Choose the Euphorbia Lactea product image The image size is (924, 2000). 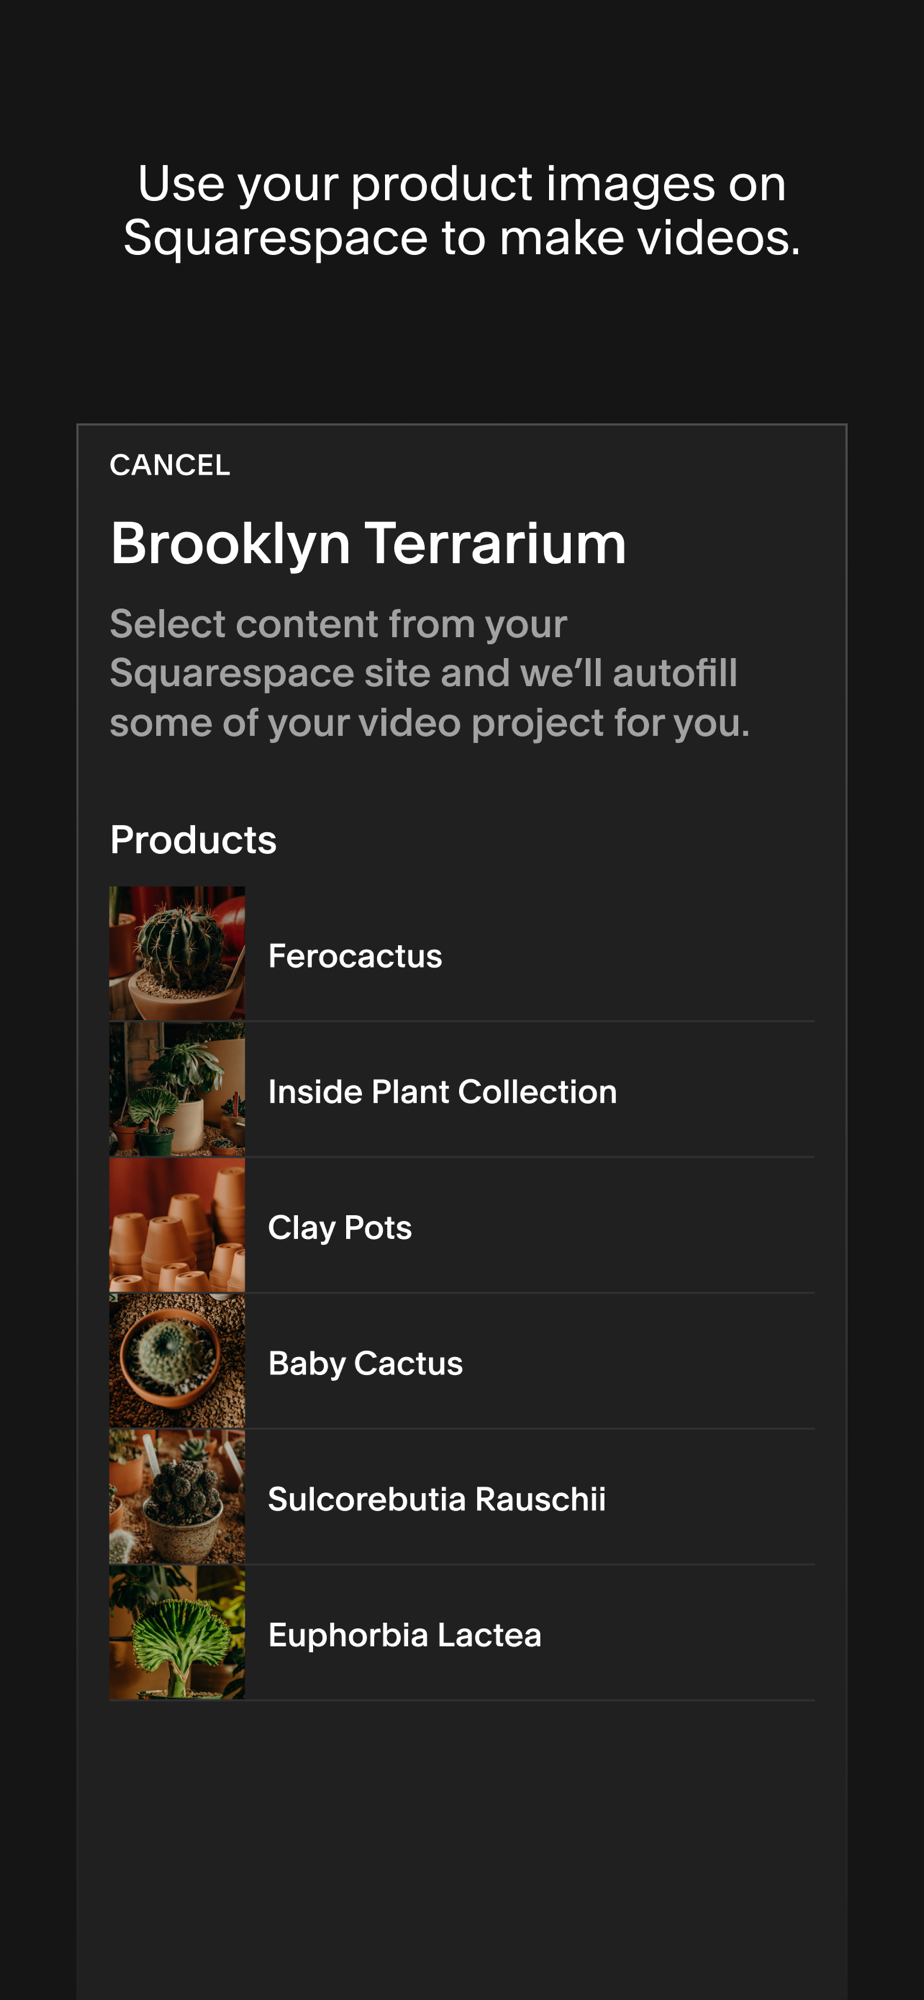(177, 1633)
